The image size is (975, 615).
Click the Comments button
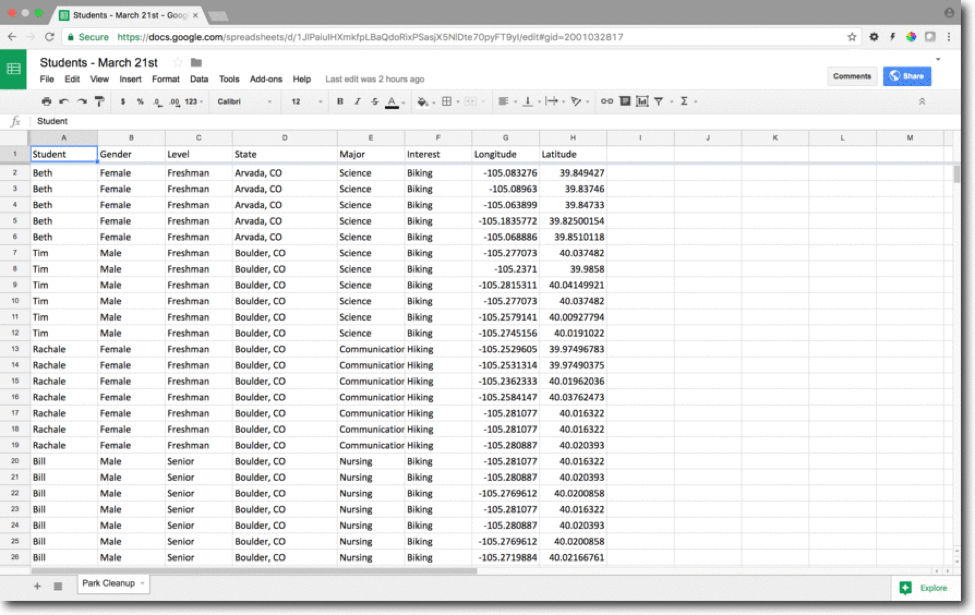click(x=852, y=76)
